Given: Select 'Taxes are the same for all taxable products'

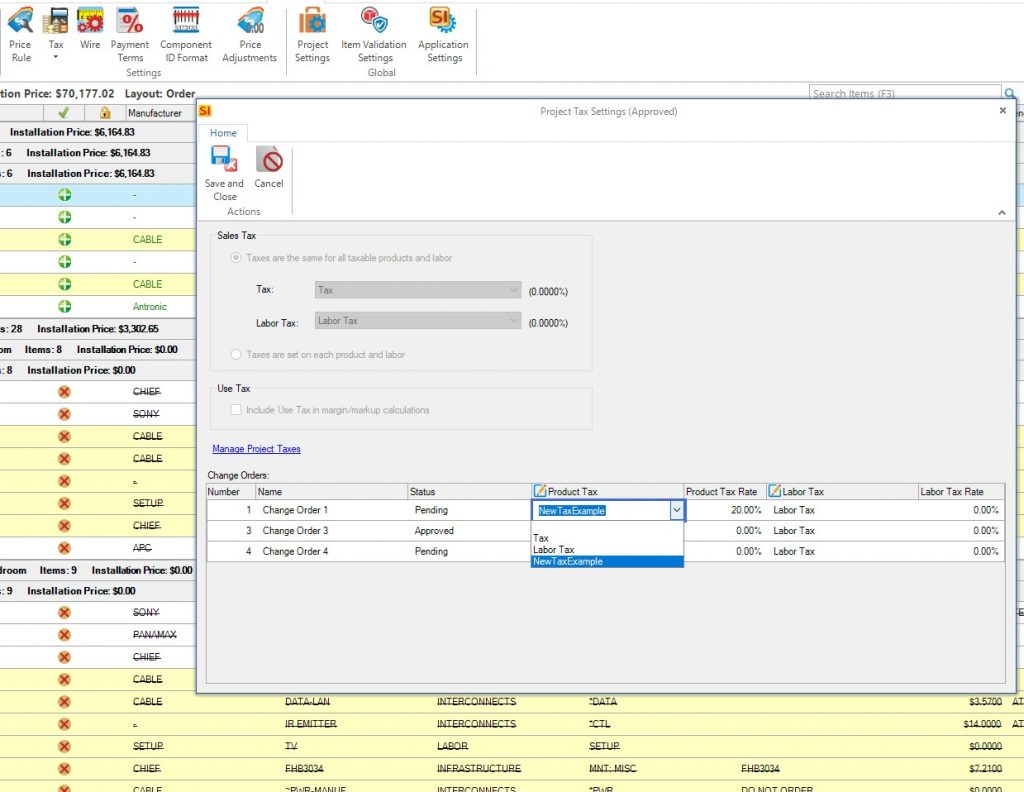Looking at the screenshot, I should (236, 255).
